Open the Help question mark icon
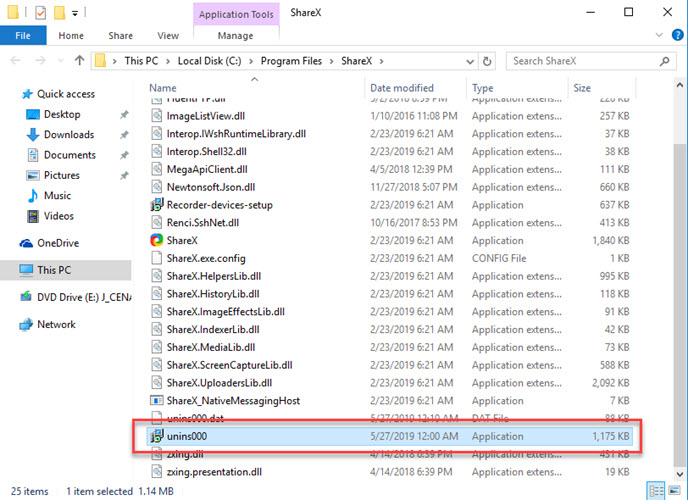Screen dimensions: 688x500 677,35
